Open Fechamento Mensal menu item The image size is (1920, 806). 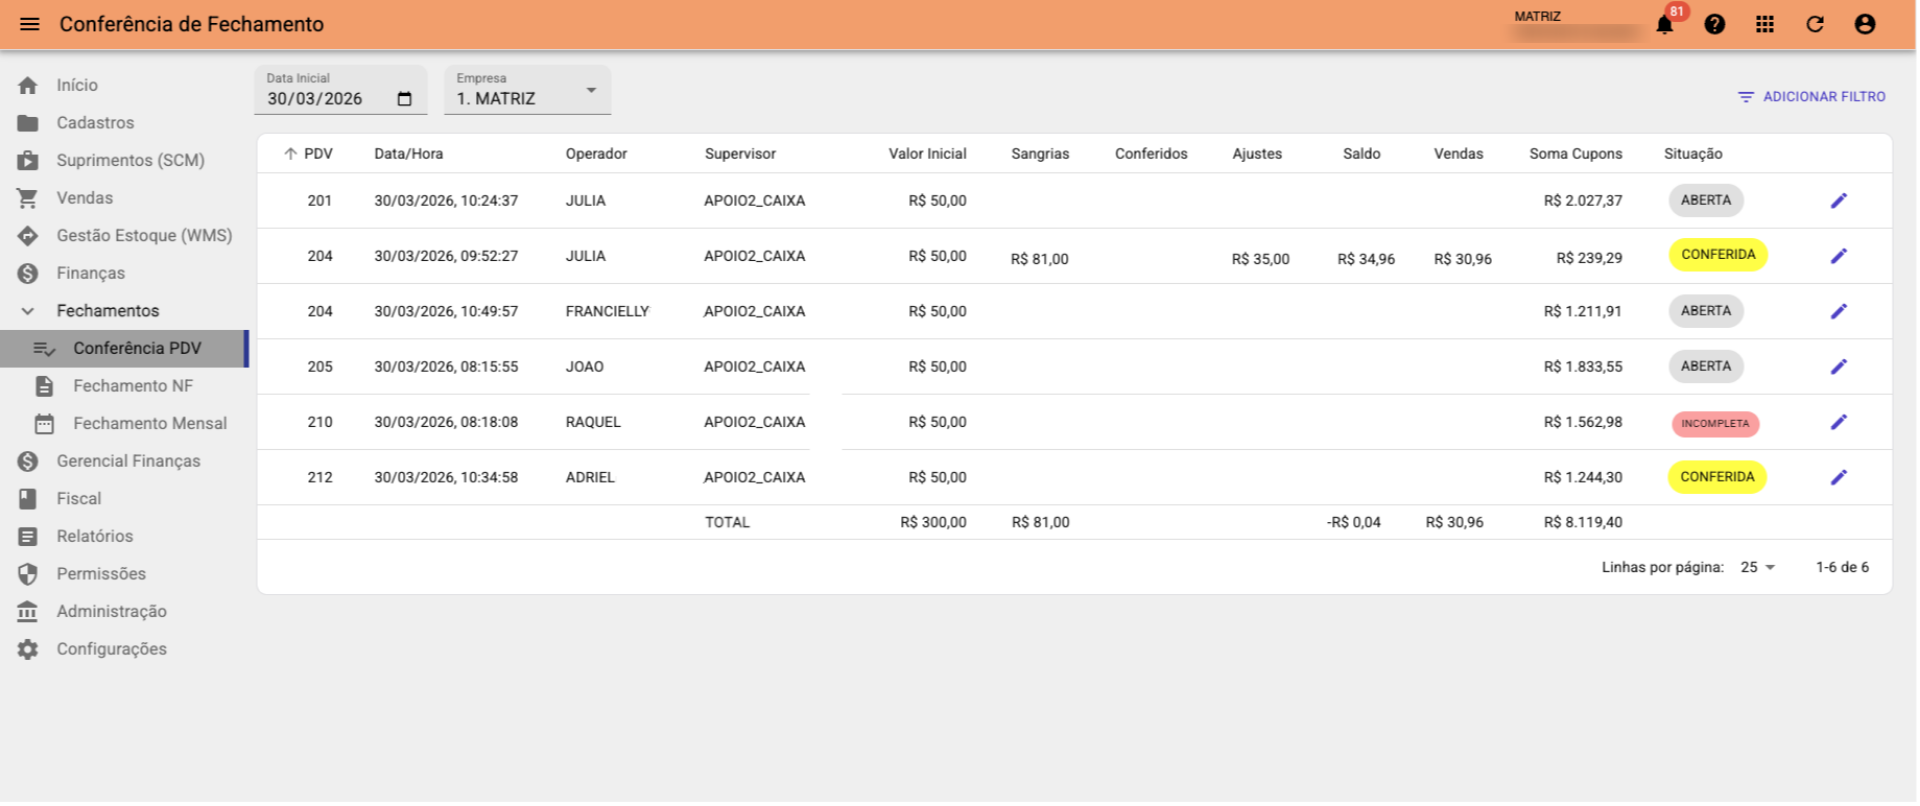[x=124, y=424]
